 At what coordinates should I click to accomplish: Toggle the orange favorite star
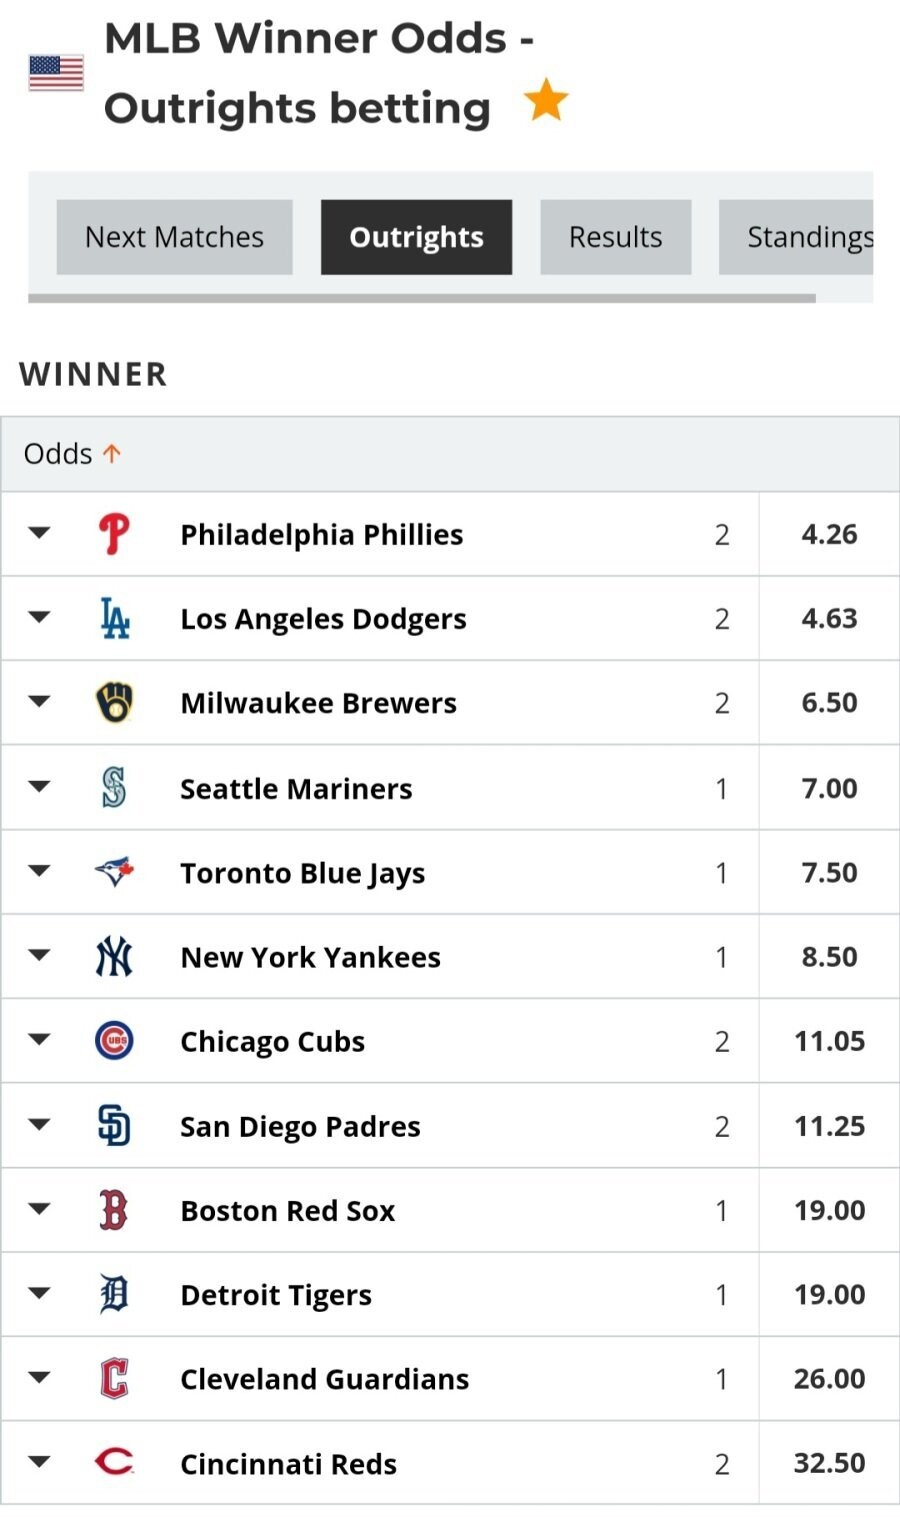(x=546, y=101)
